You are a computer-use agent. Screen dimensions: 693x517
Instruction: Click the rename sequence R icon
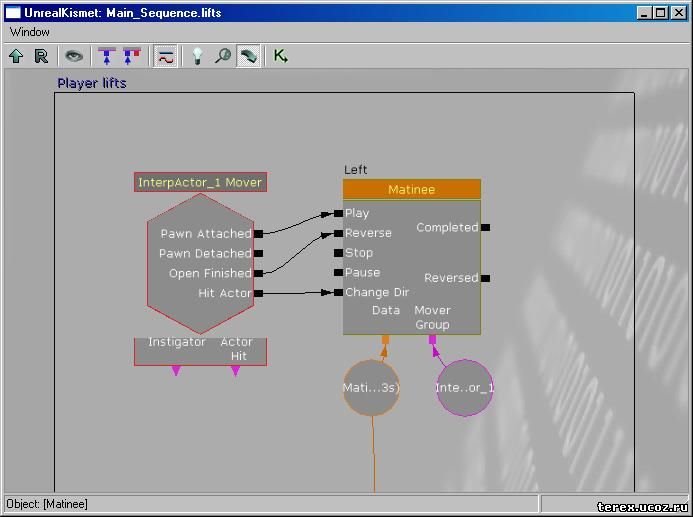point(41,56)
